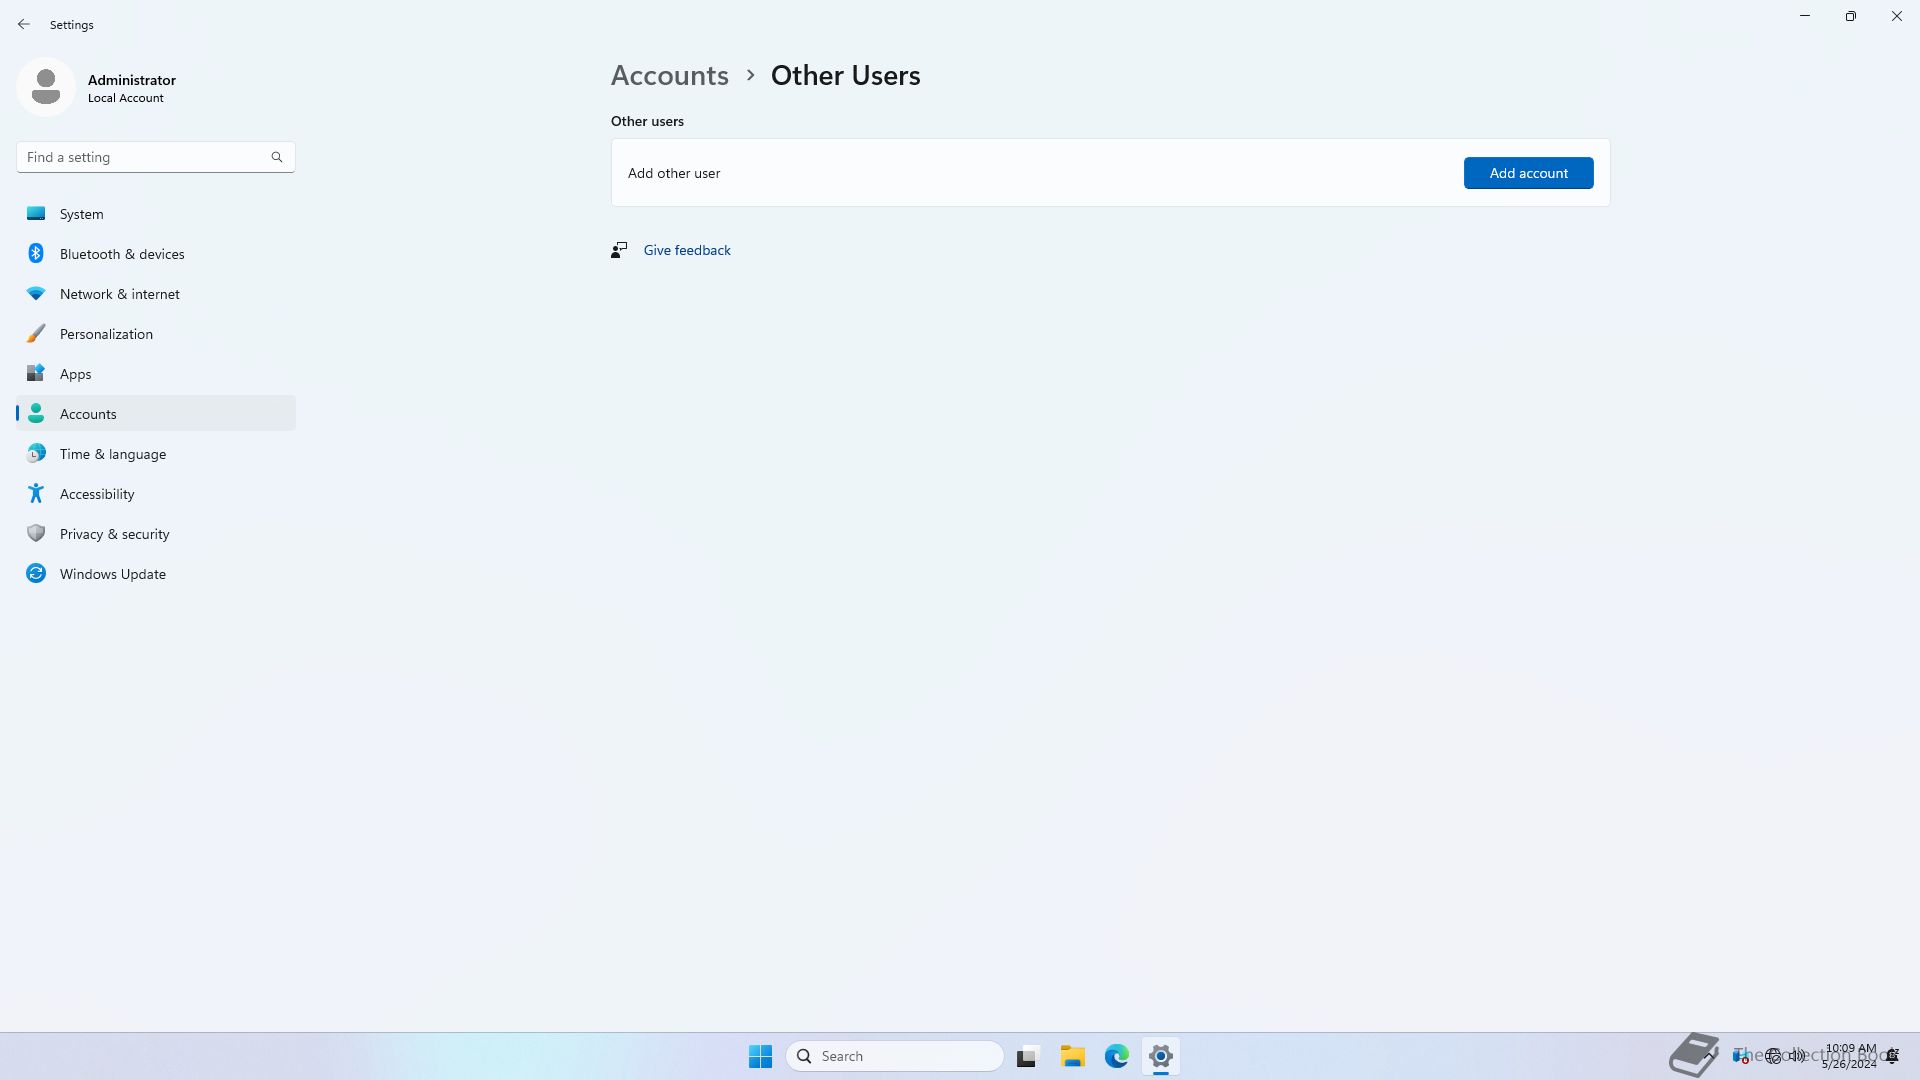Click the Add account button
This screenshot has height=1080, width=1920.
coord(1528,173)
